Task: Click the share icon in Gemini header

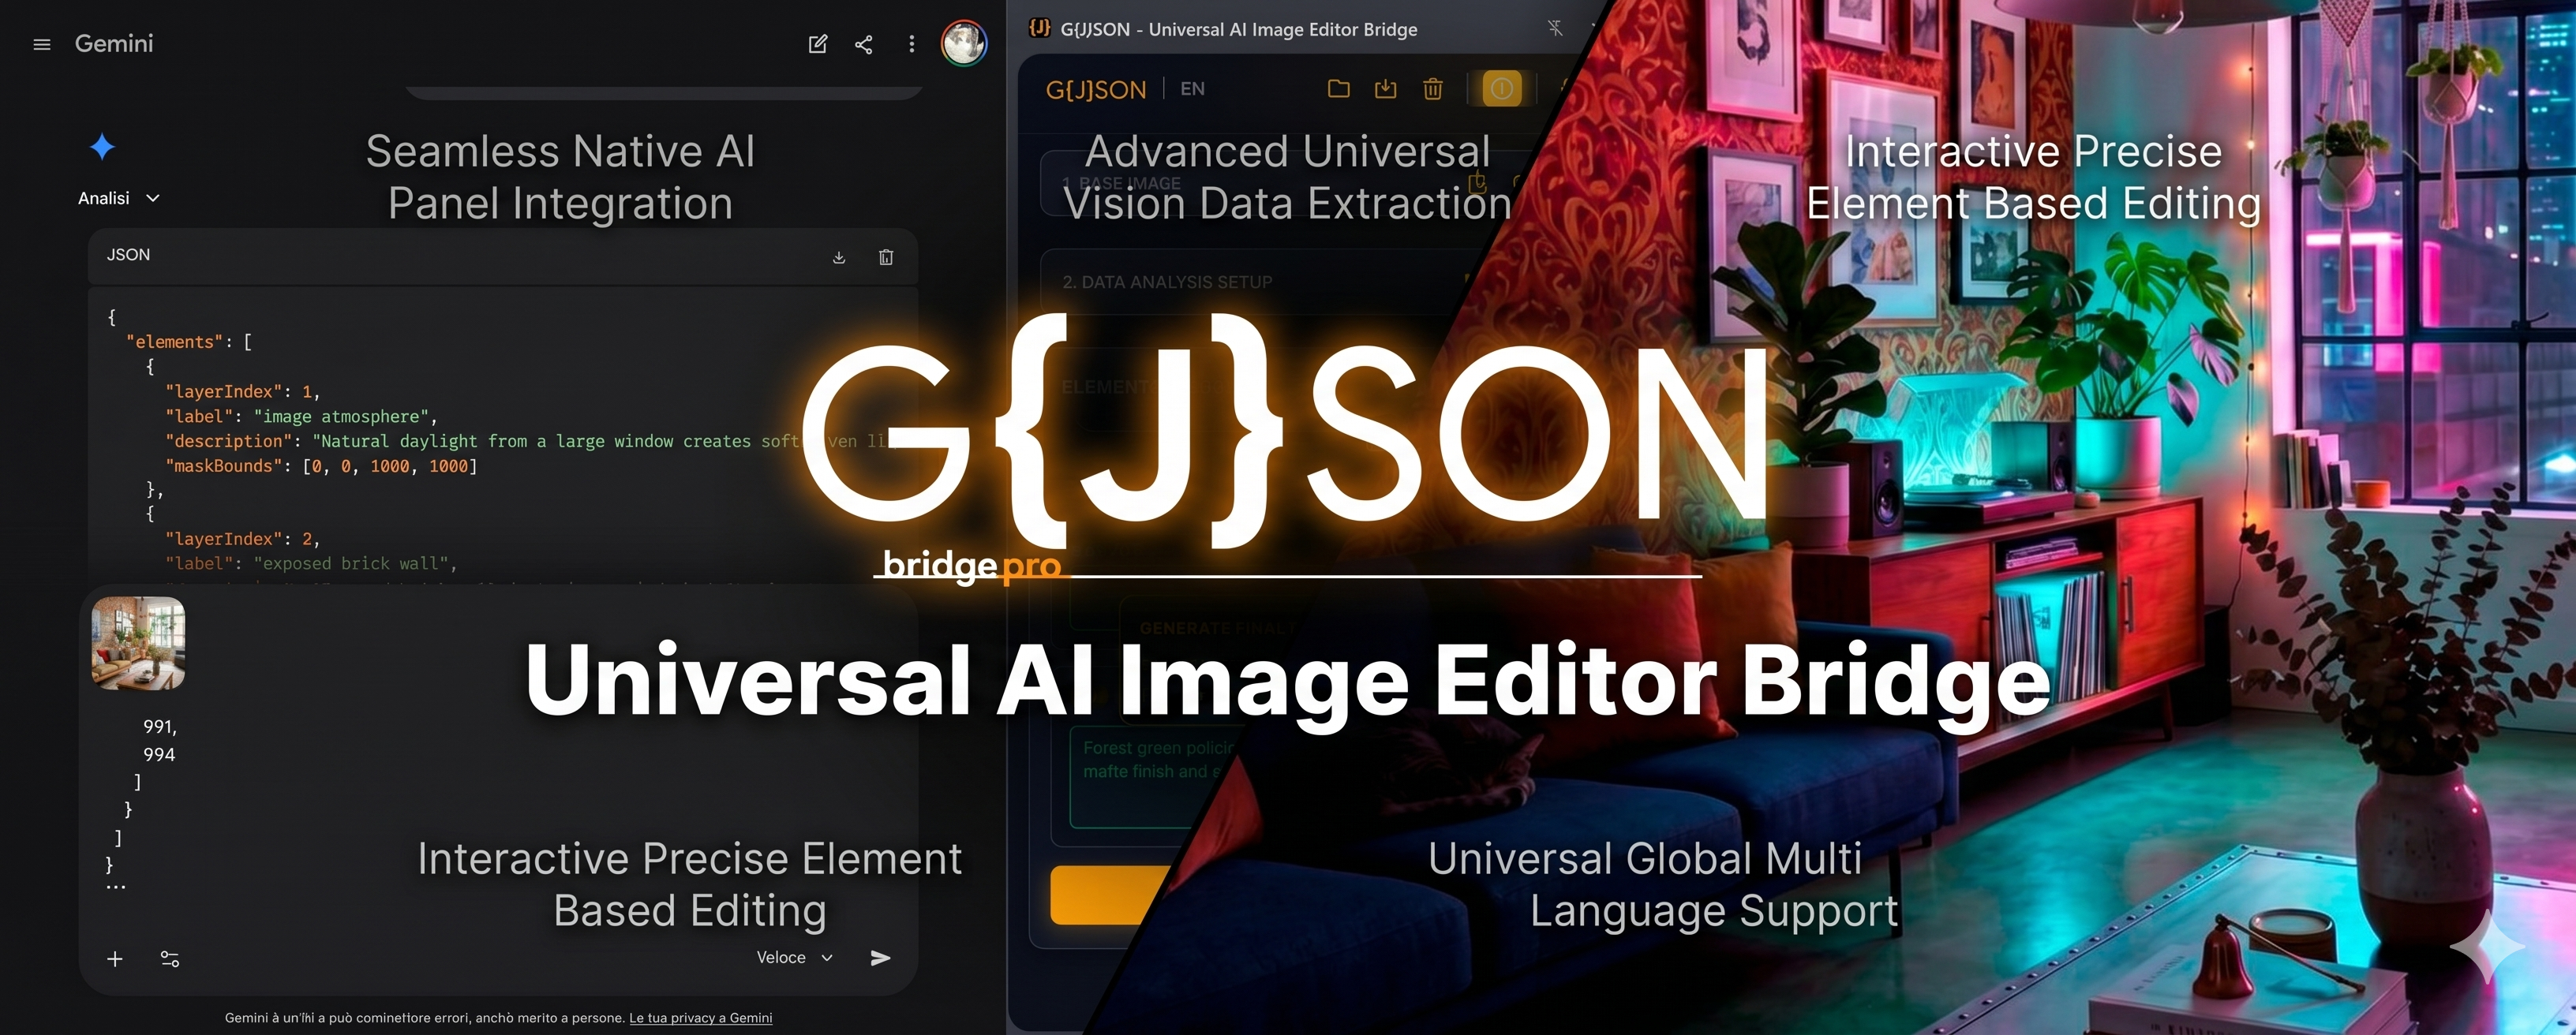Action: (864, 44)
